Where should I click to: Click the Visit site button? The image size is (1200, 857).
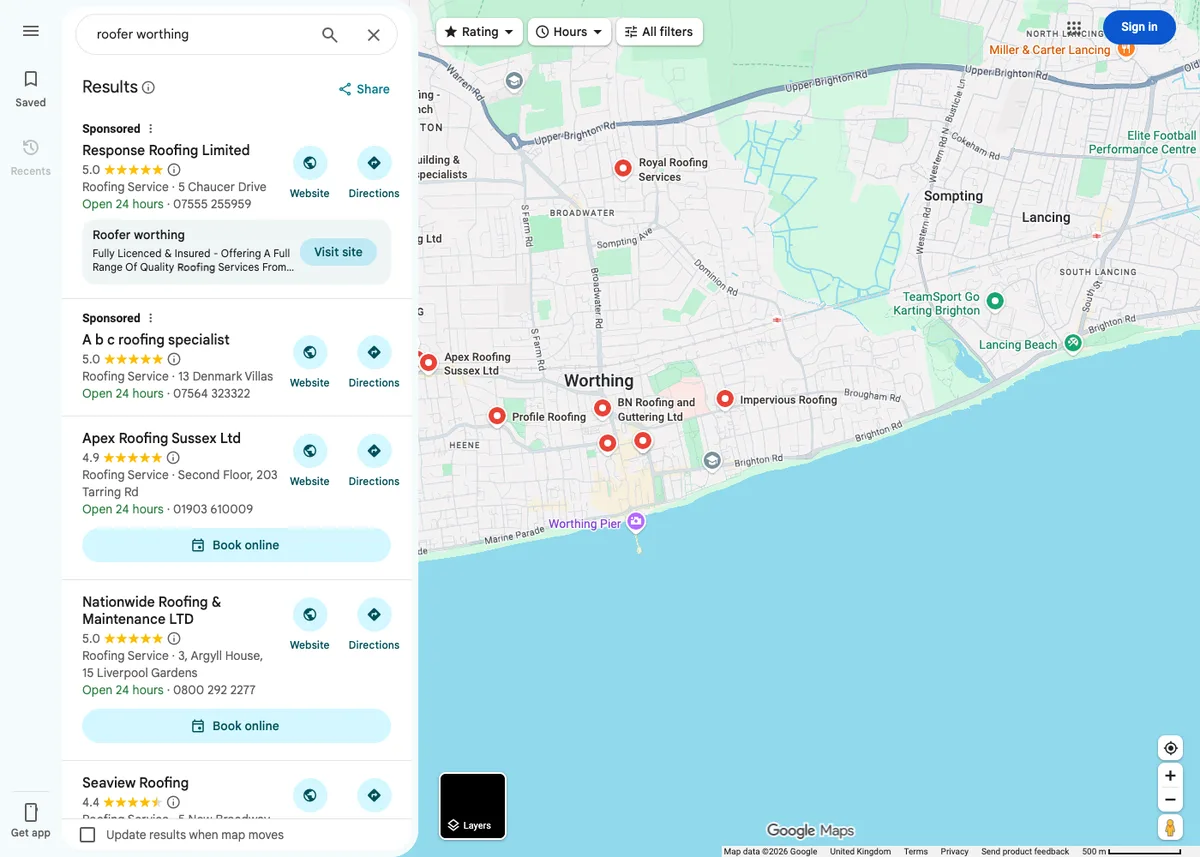tap(338, 252)
